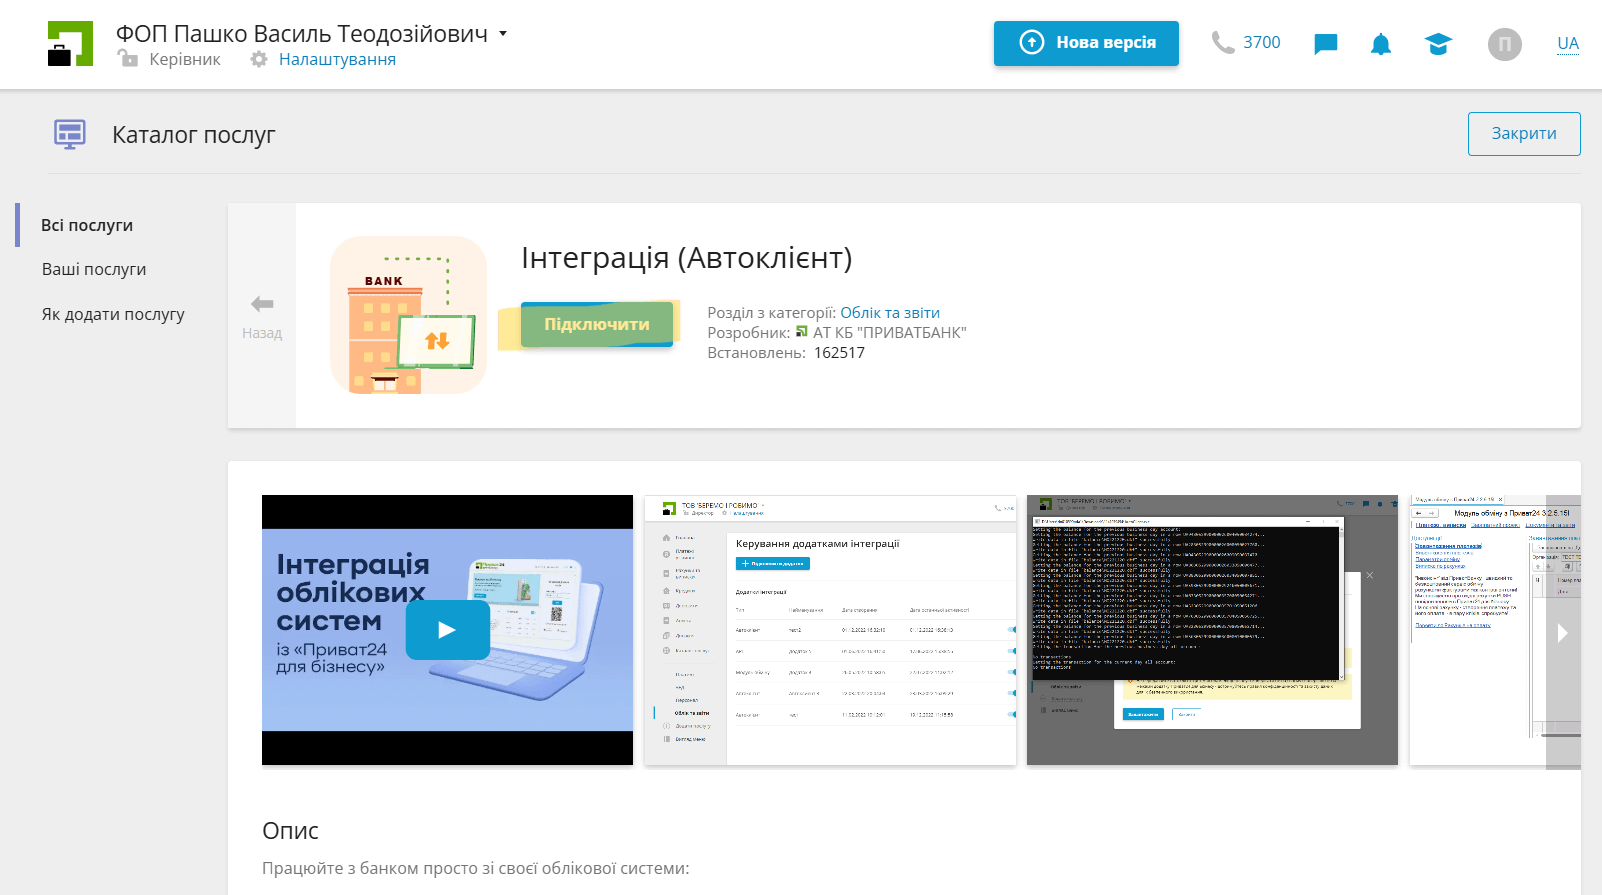Click the Інтеграція (Автоклієнт) title

point(687,258)
